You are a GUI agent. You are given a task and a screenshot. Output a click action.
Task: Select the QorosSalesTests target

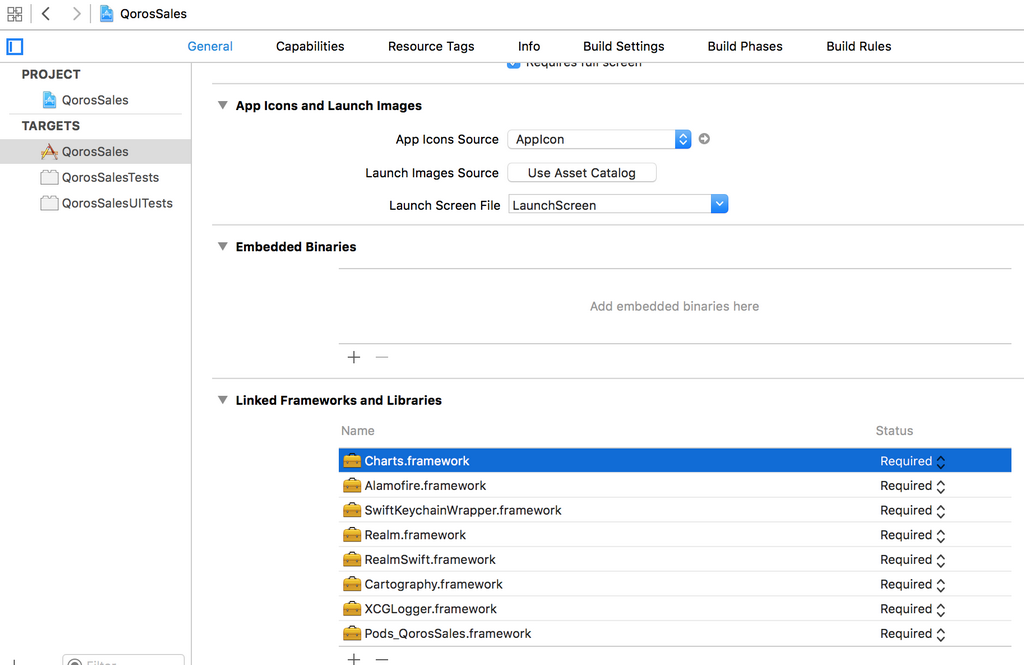(110, 177)
